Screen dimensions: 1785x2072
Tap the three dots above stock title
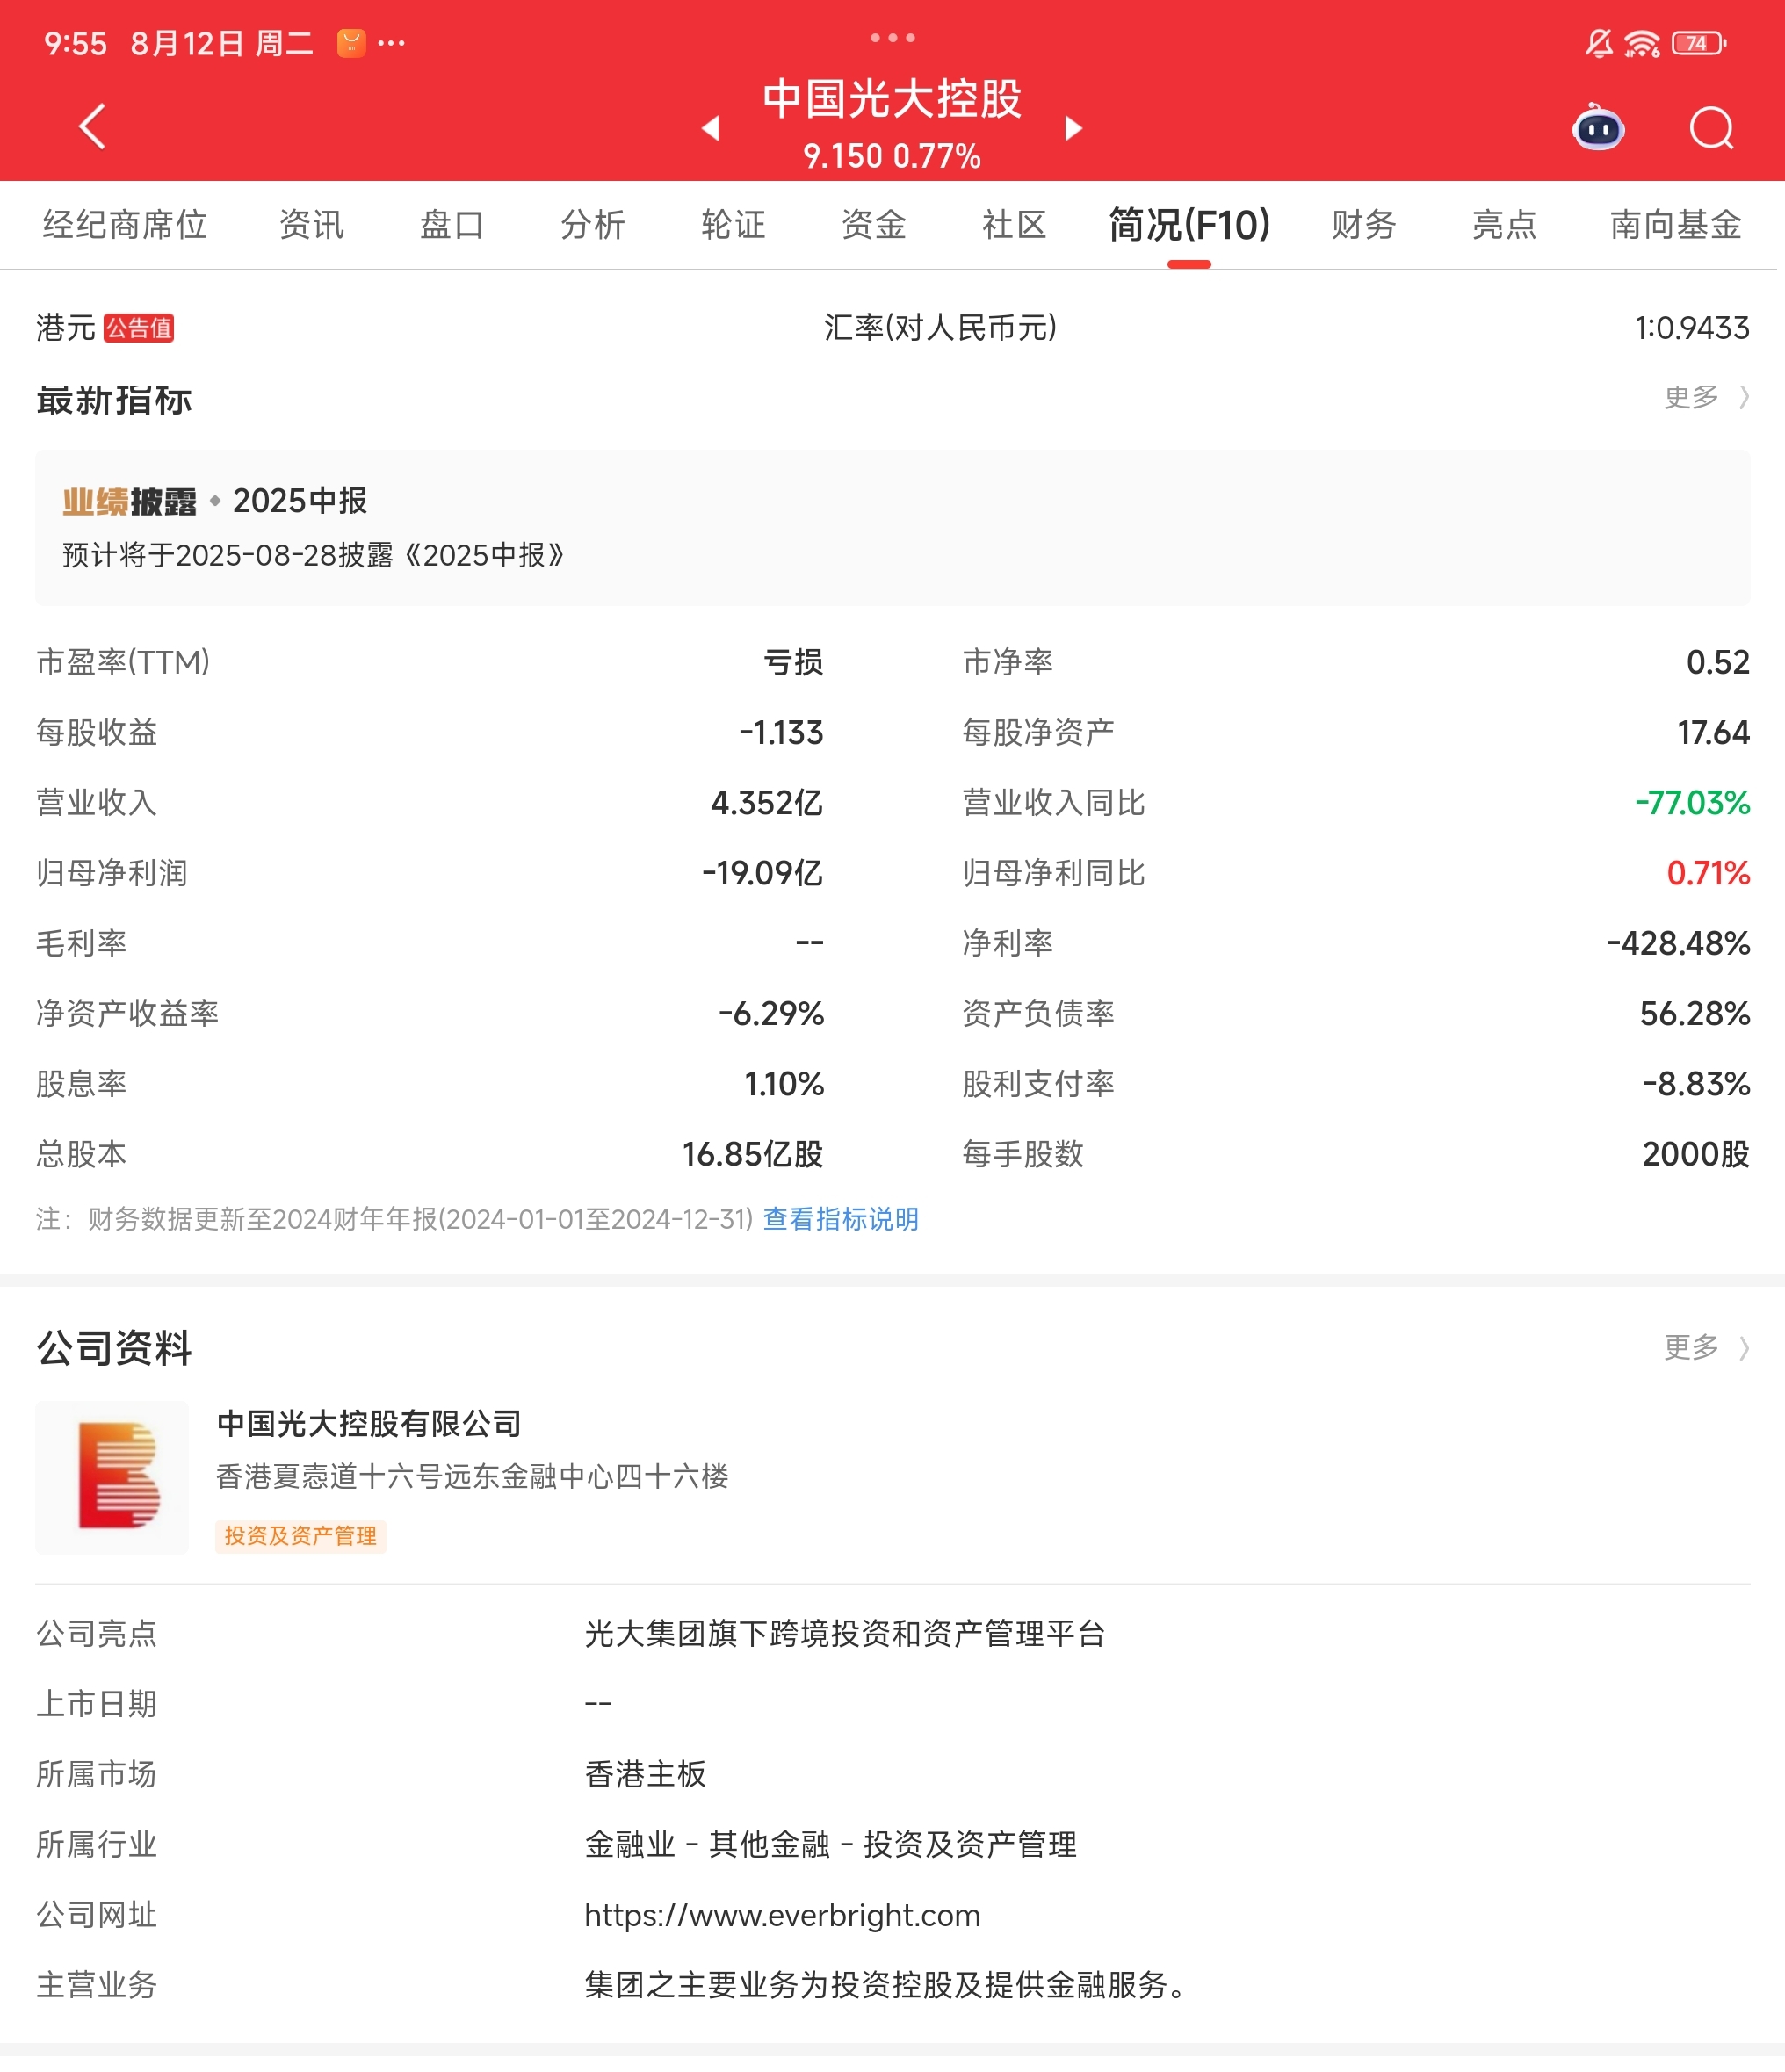892,38
